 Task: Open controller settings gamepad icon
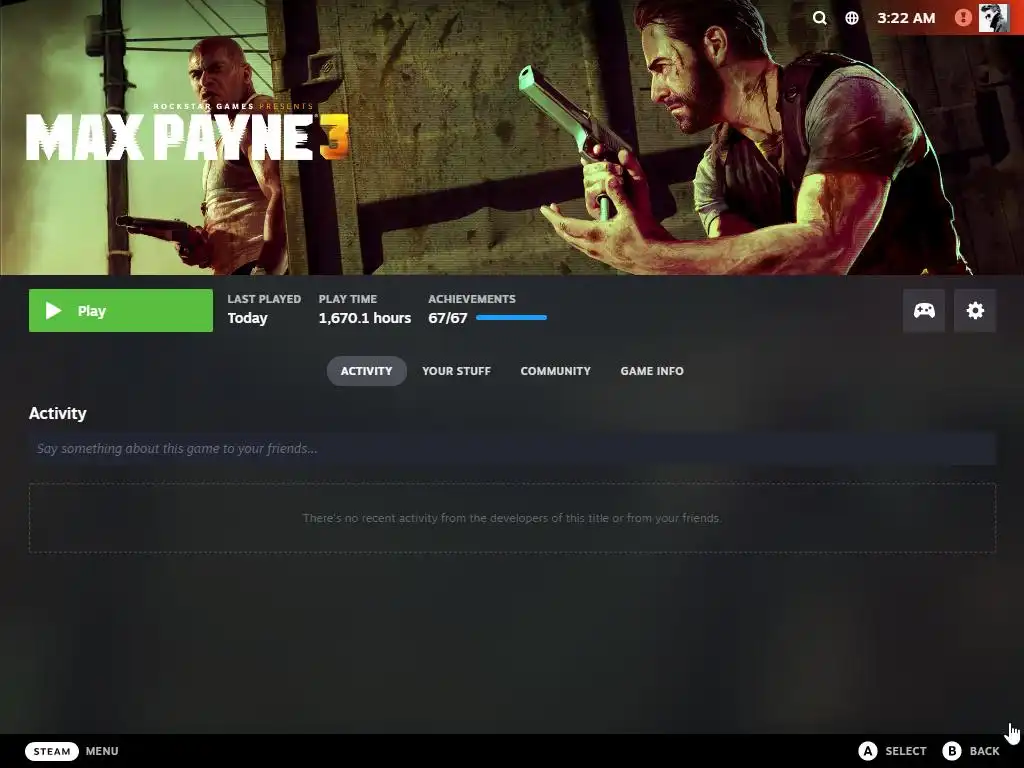923,310
